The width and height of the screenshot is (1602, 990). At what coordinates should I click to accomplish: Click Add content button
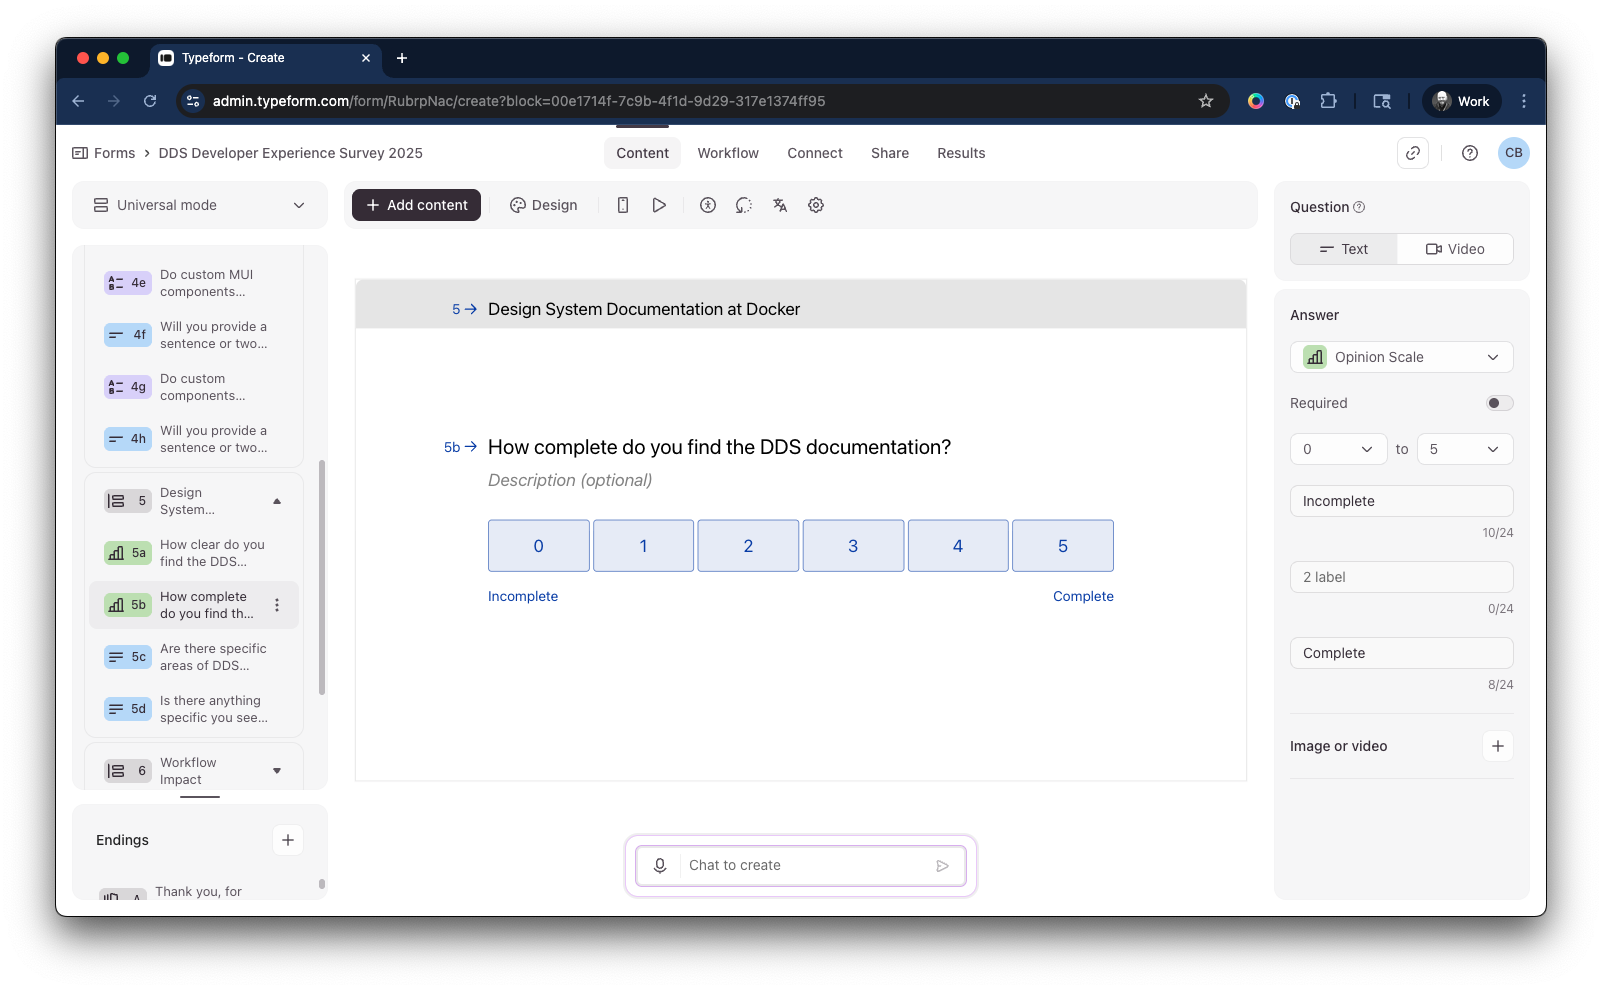tap(416, 205)
